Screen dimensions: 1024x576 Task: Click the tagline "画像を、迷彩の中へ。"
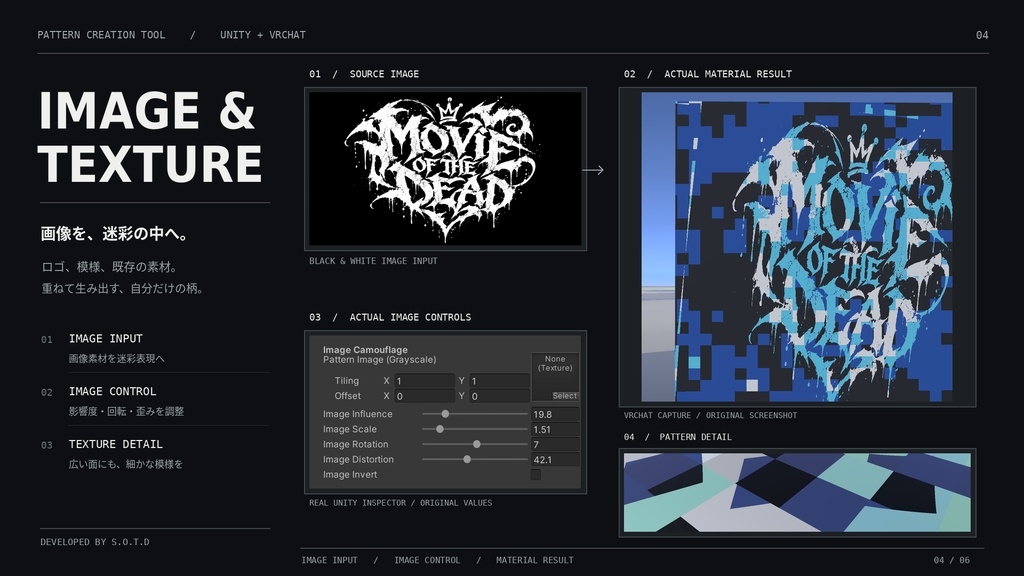[x=115, y=234]
